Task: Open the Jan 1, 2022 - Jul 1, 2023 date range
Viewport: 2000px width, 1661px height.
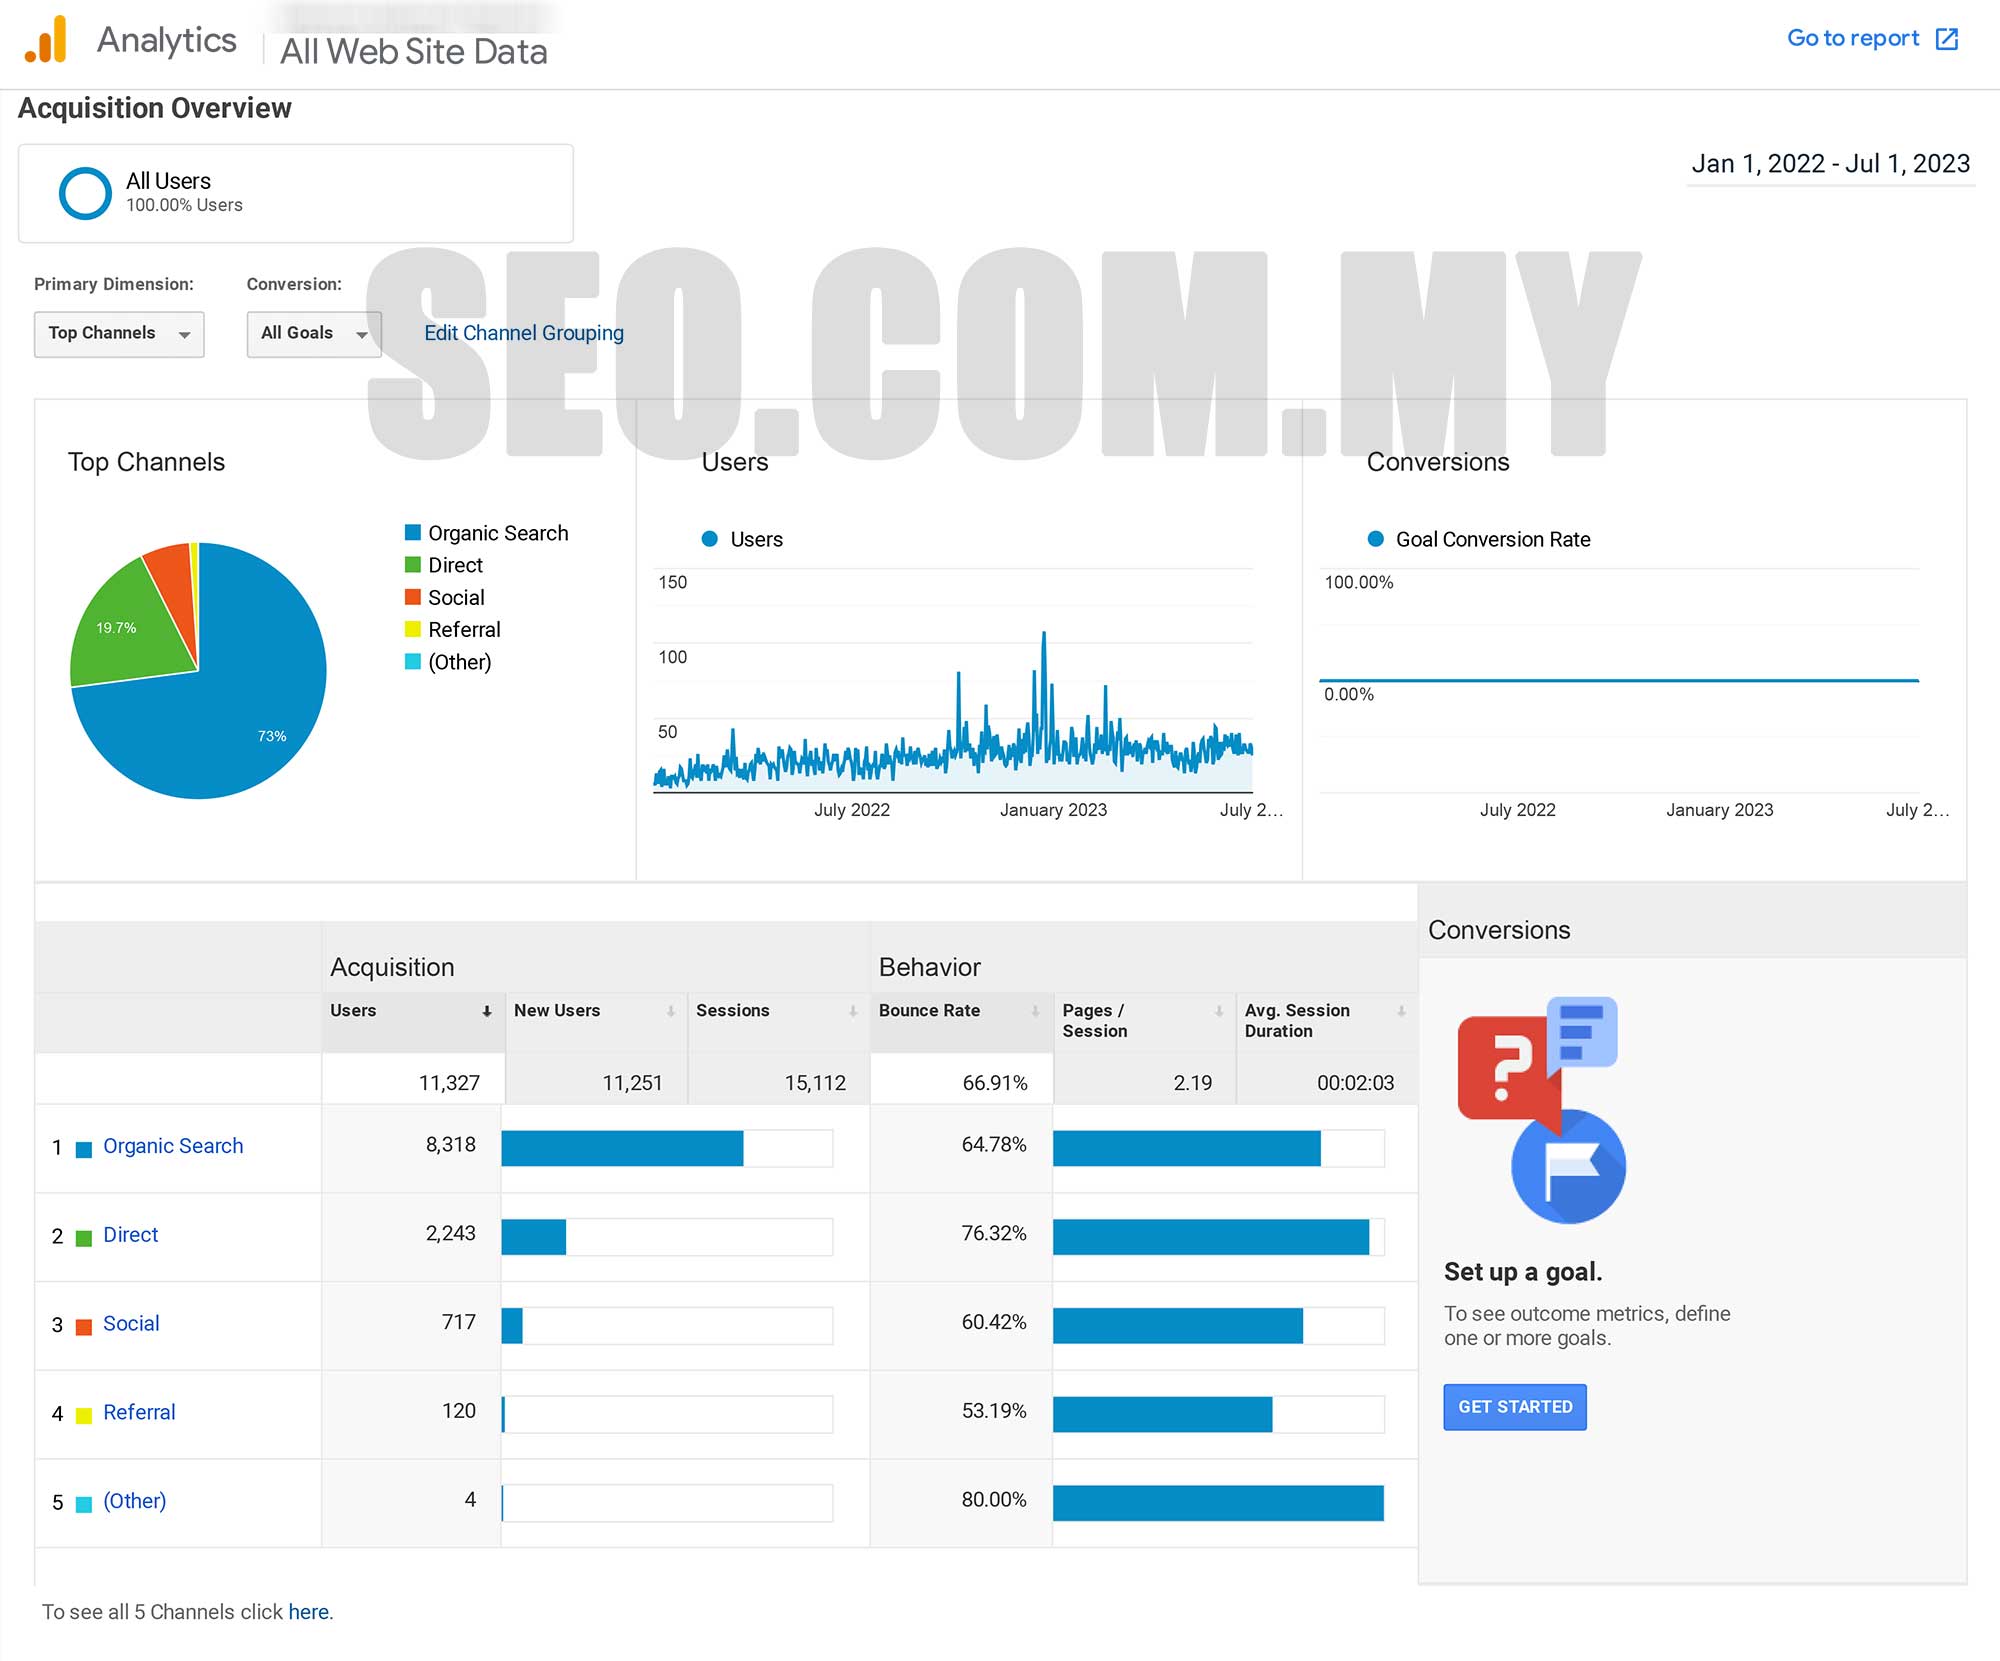Action: click(1830, 164)
